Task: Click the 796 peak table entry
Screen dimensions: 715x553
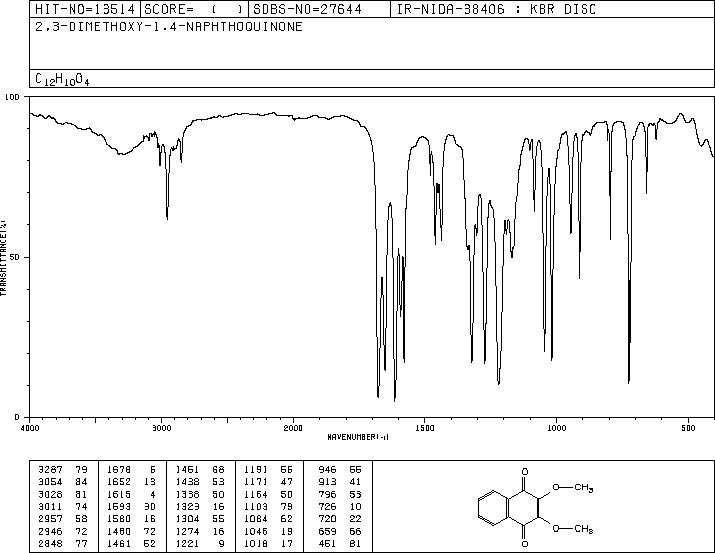Action: pos(327,495)
